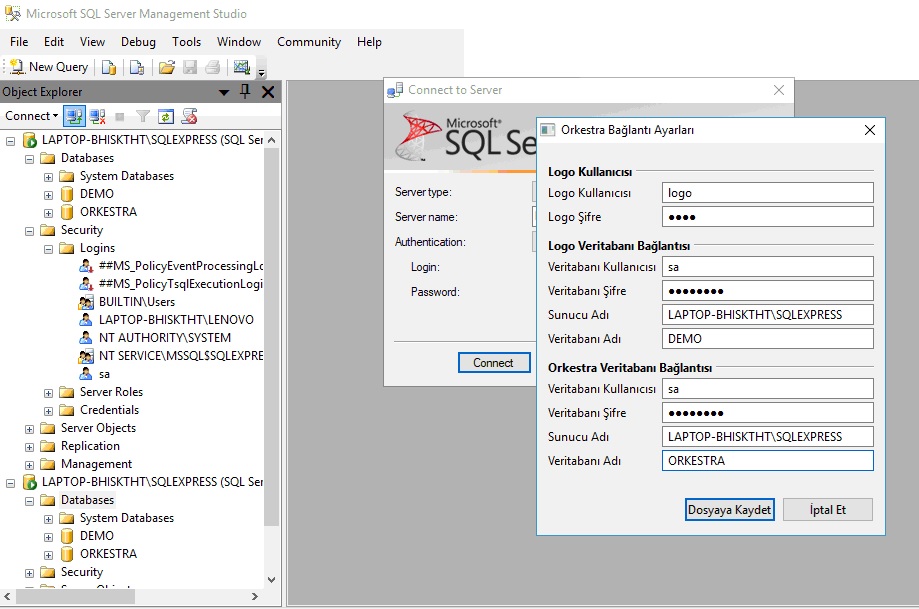Click the Replication folder icon
919x609 pixels.
tap(47, 446)
